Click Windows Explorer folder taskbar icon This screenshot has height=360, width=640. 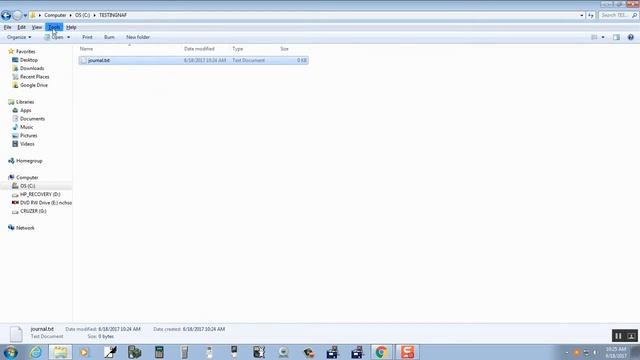[60, 352]
